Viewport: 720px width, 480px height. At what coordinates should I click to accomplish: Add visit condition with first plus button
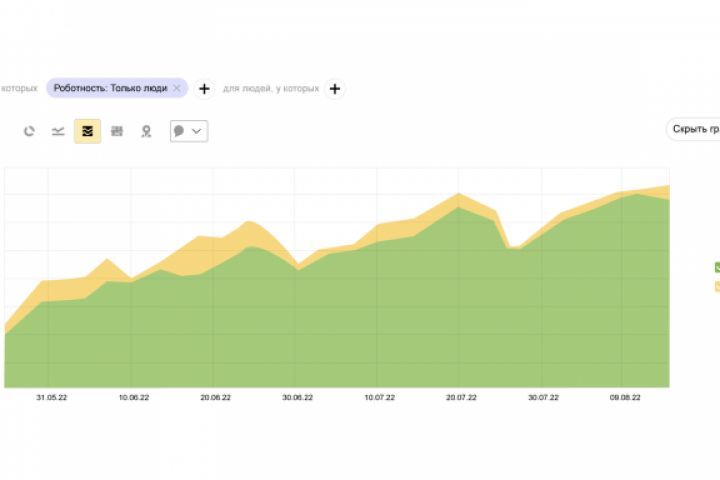[x=204, y=88]
